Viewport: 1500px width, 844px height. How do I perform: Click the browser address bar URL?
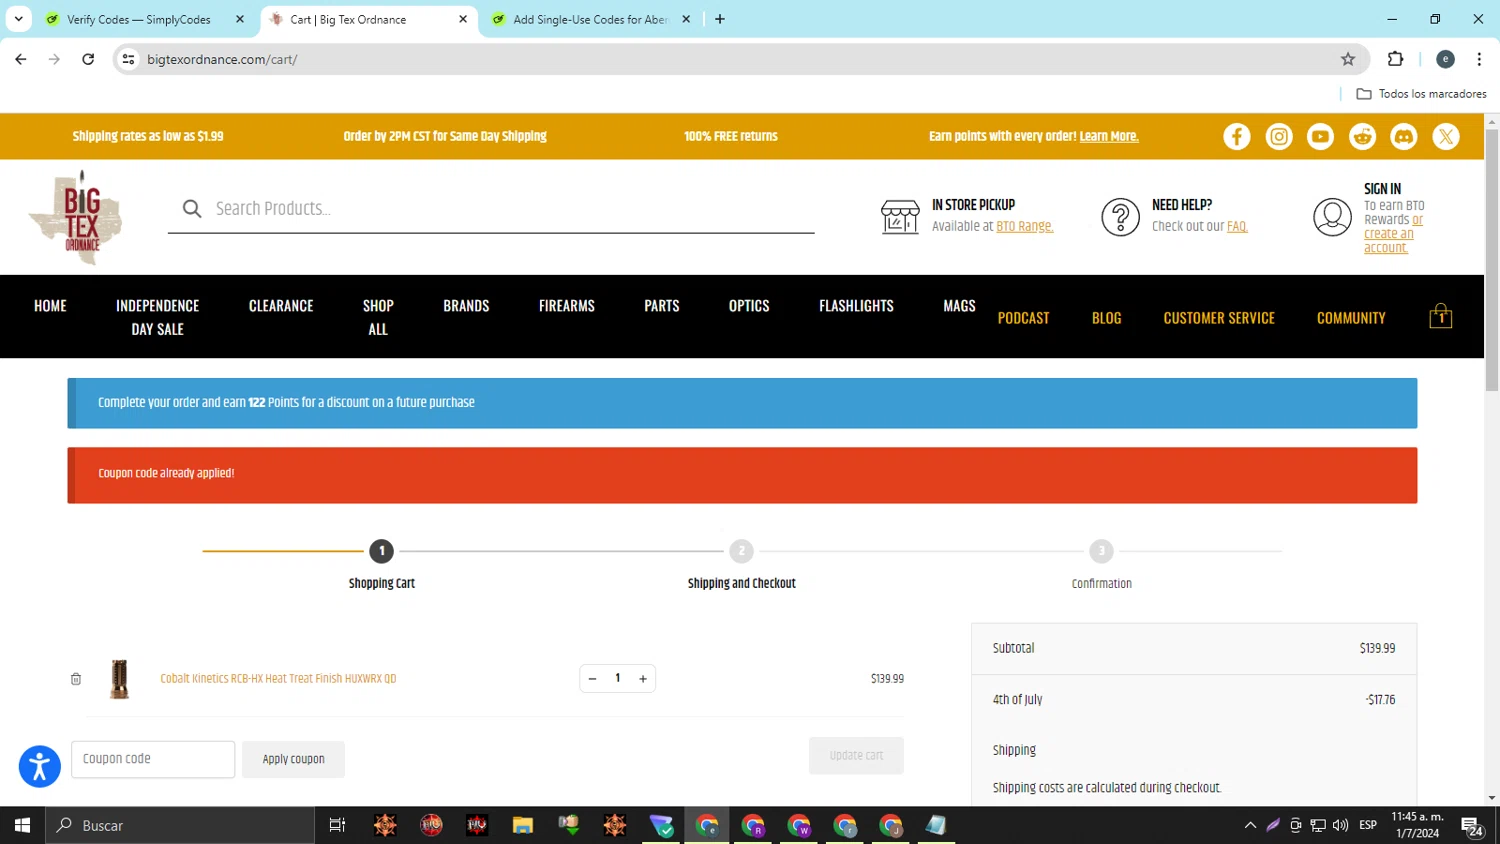[222, 59]
